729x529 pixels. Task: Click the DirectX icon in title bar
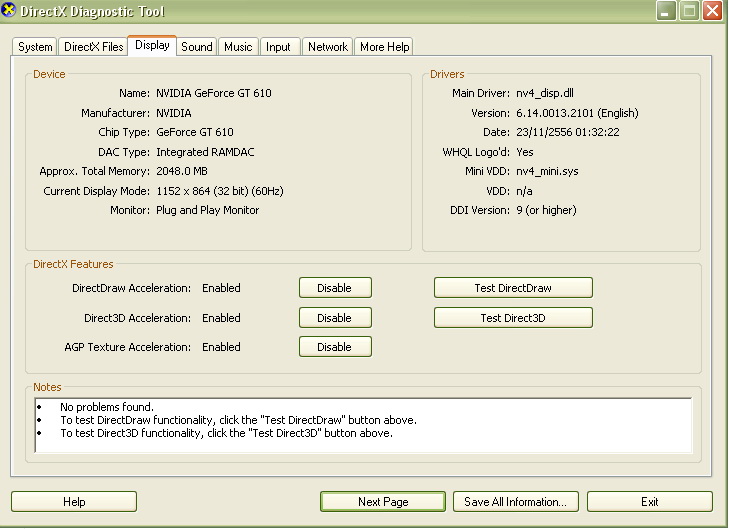8,10
